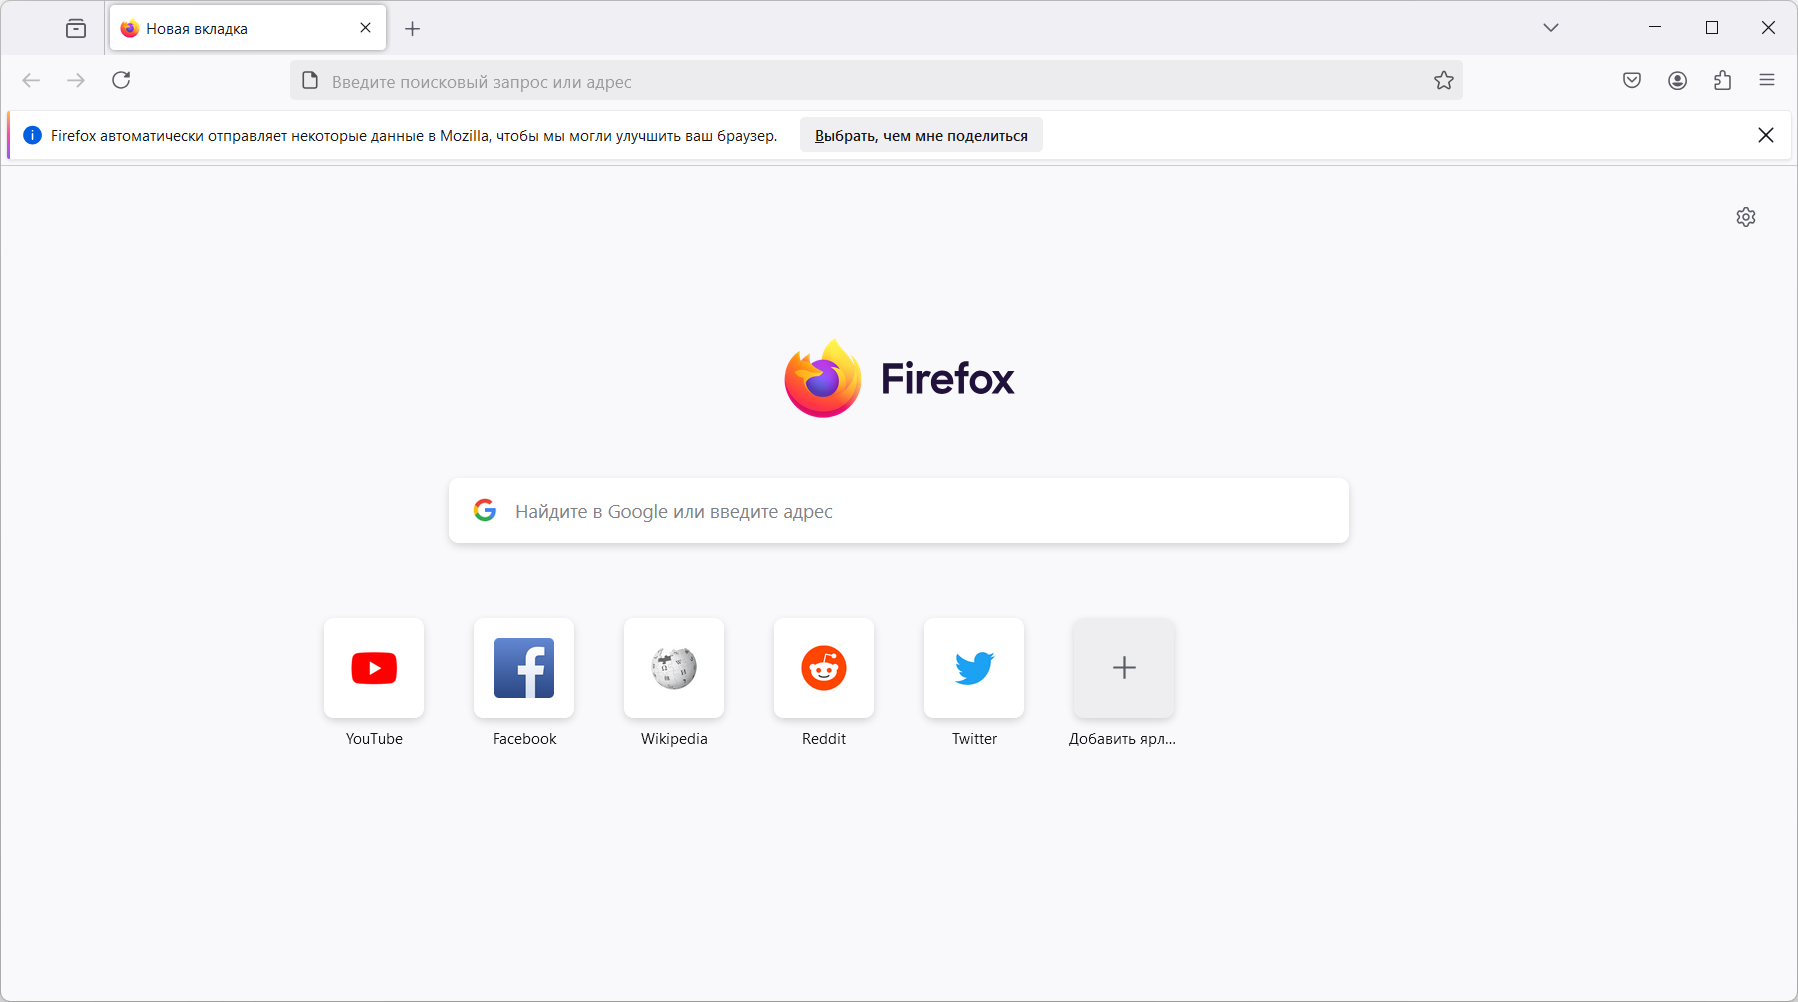Click Выбрать, чем мне поделиться button

click(x=921, y=135)
